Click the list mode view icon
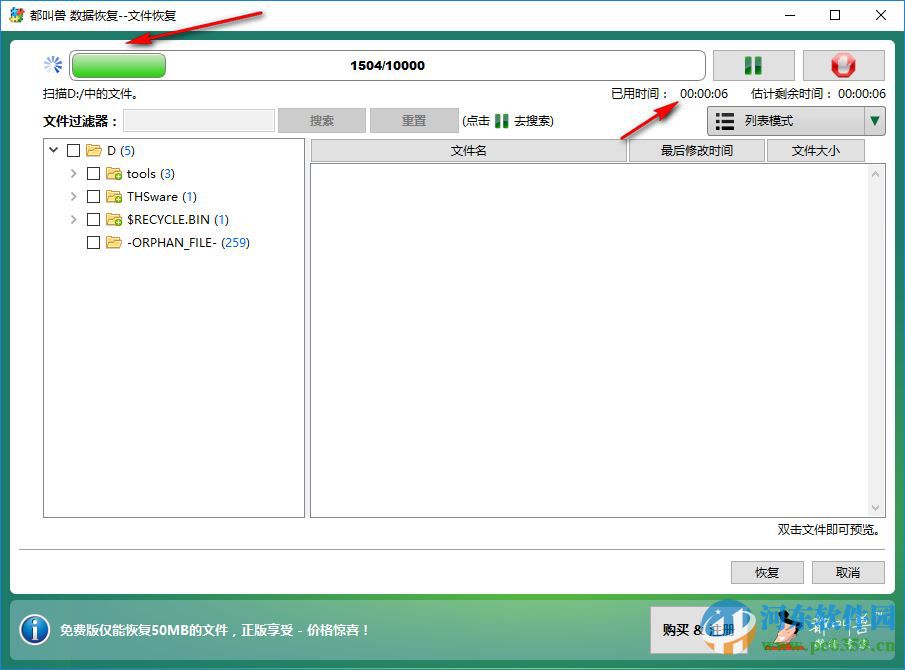The image size is (905, 670). click(x=724, y=120)
